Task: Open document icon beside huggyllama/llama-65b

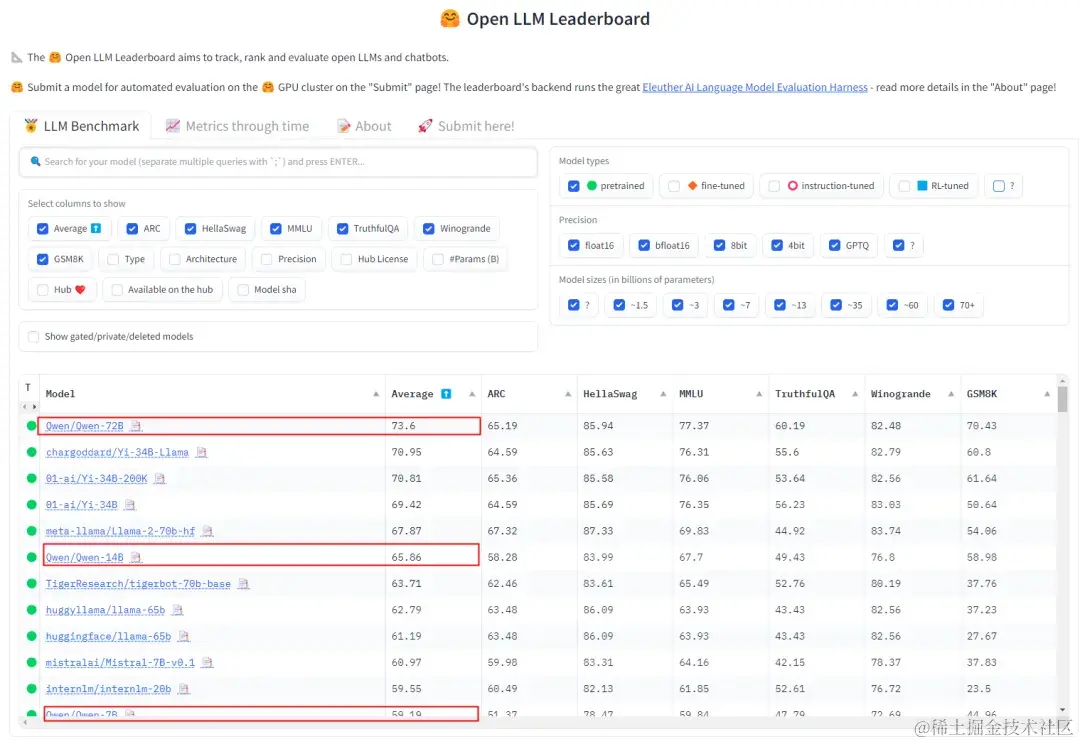Action: pyautogui.click(x=178, y=610)
